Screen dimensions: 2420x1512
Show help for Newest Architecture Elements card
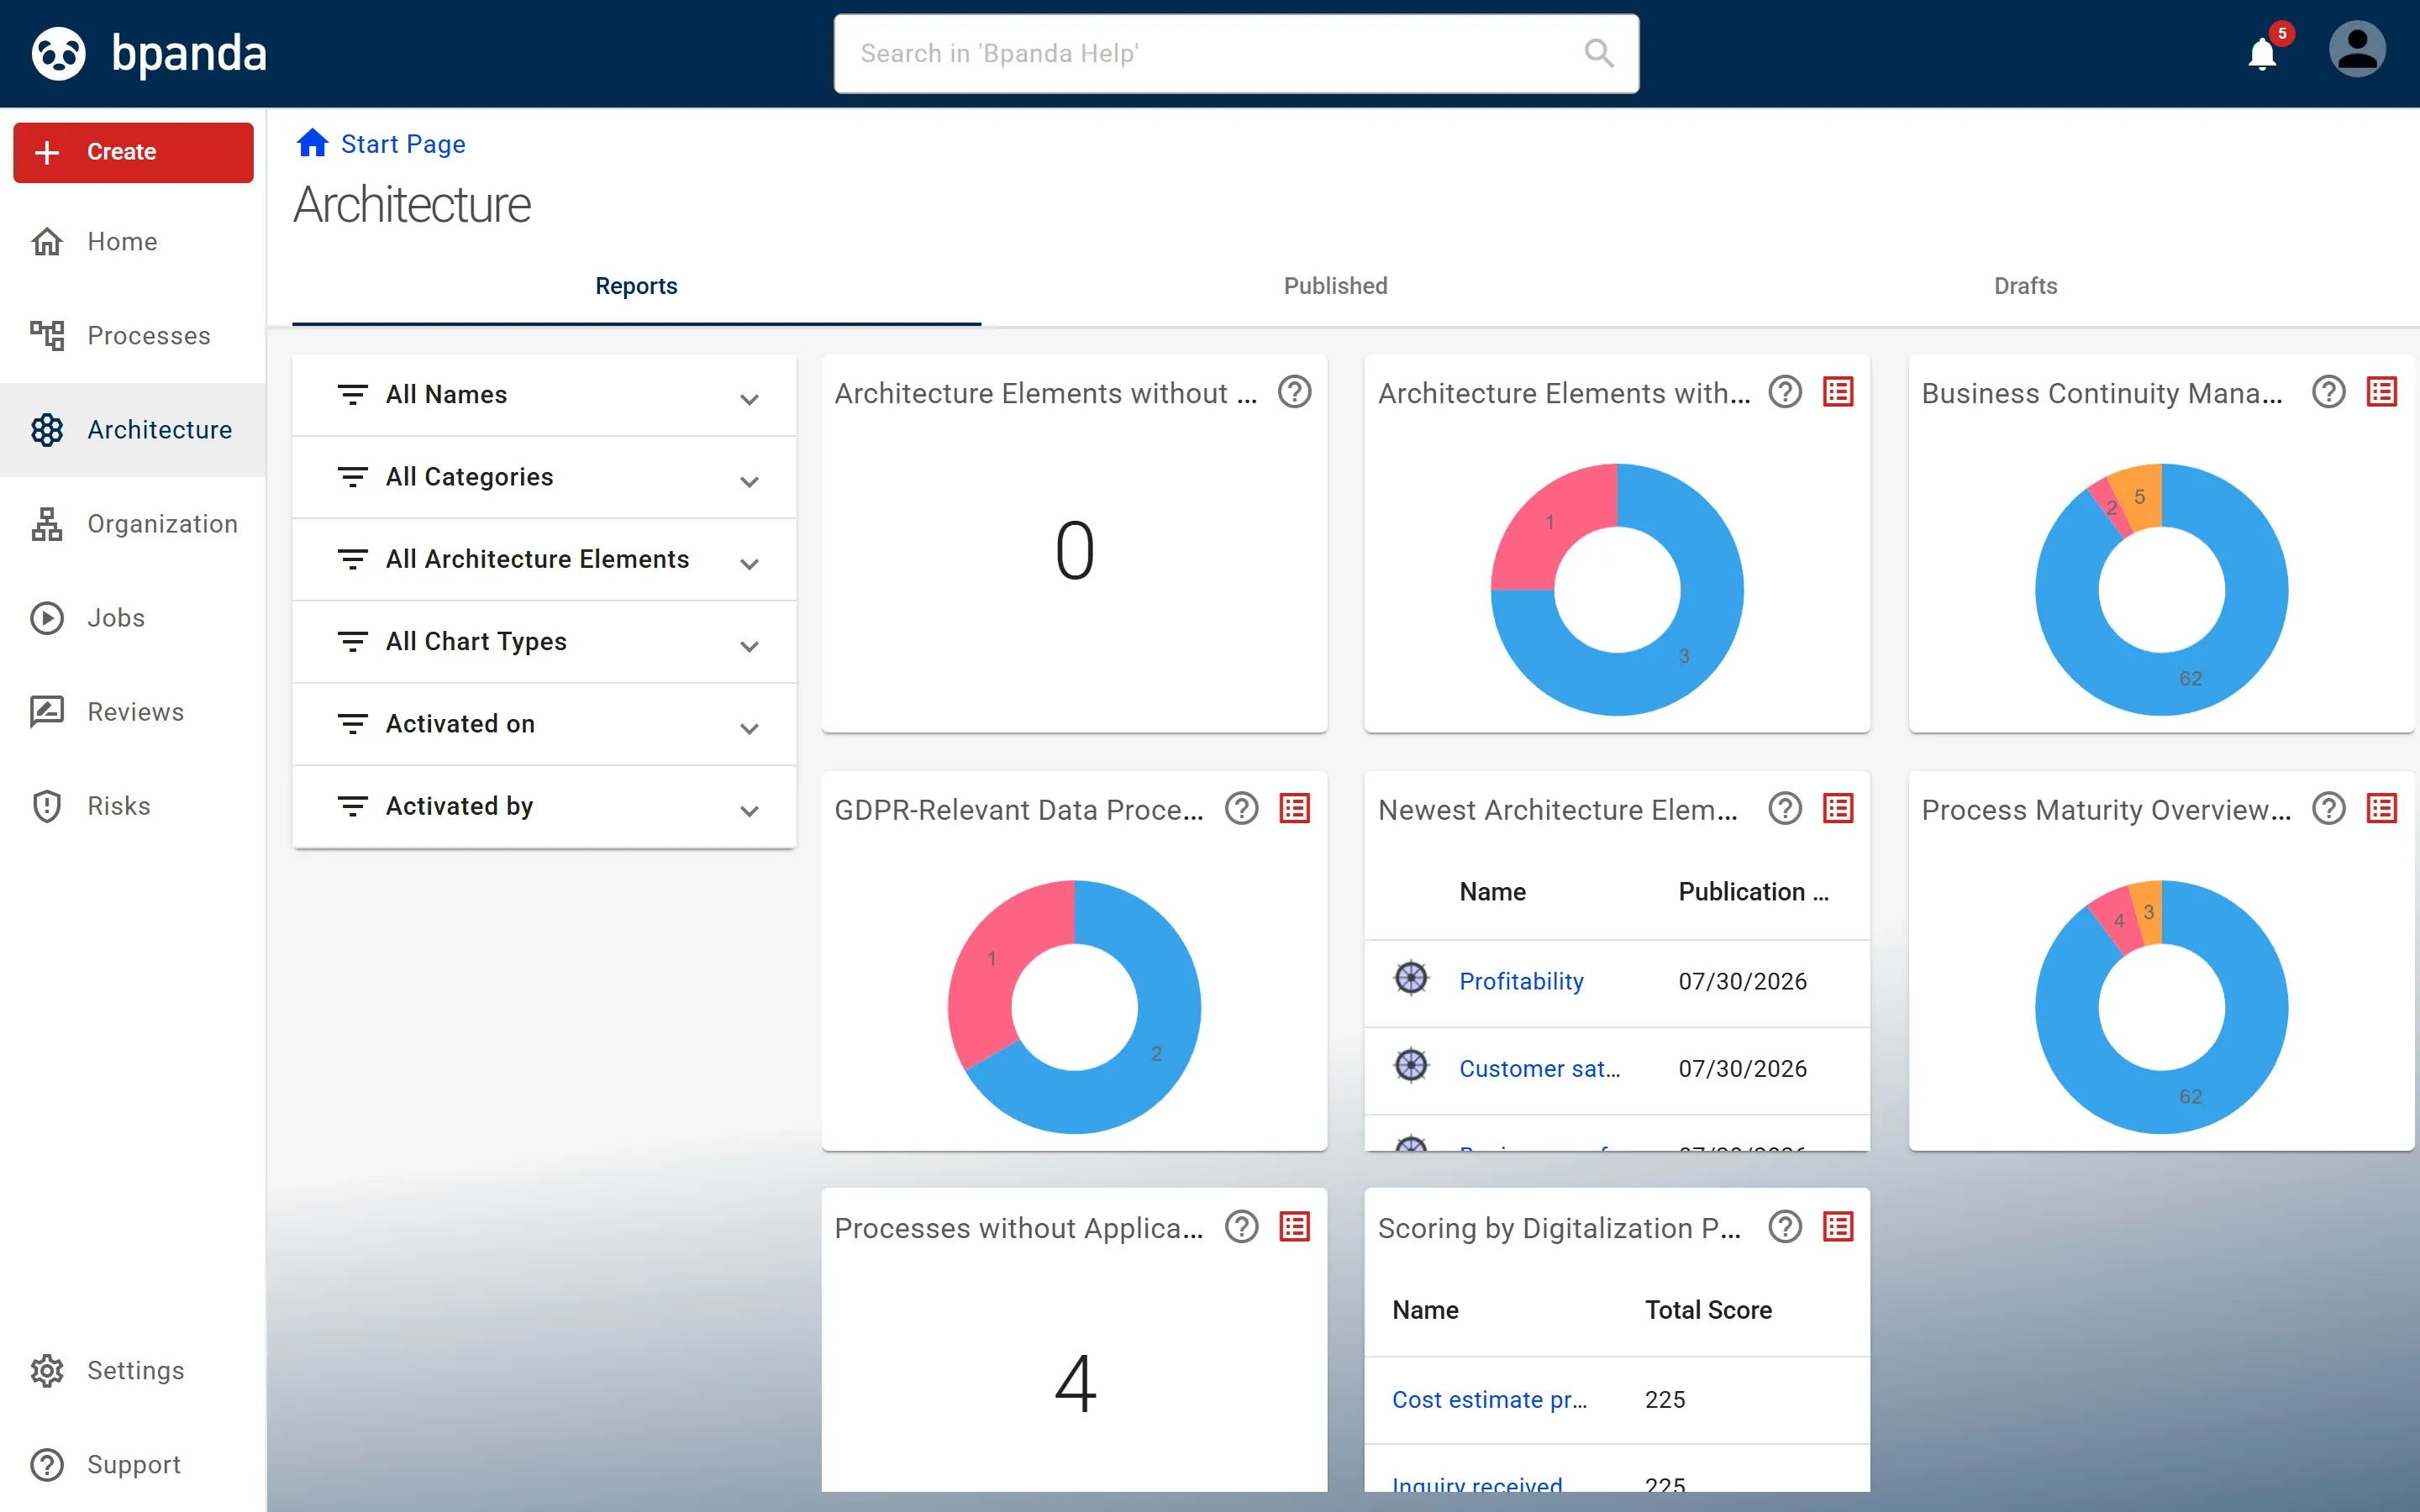pos(1784,808)
